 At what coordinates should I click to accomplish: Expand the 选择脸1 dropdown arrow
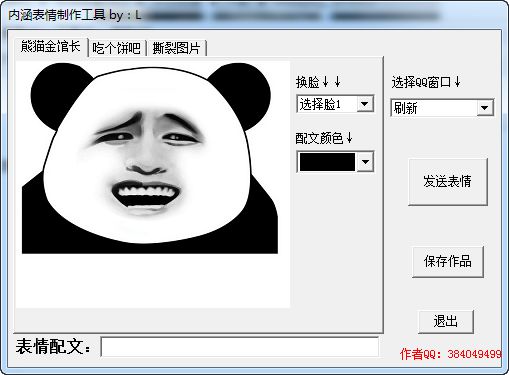(x=365, y=104)
